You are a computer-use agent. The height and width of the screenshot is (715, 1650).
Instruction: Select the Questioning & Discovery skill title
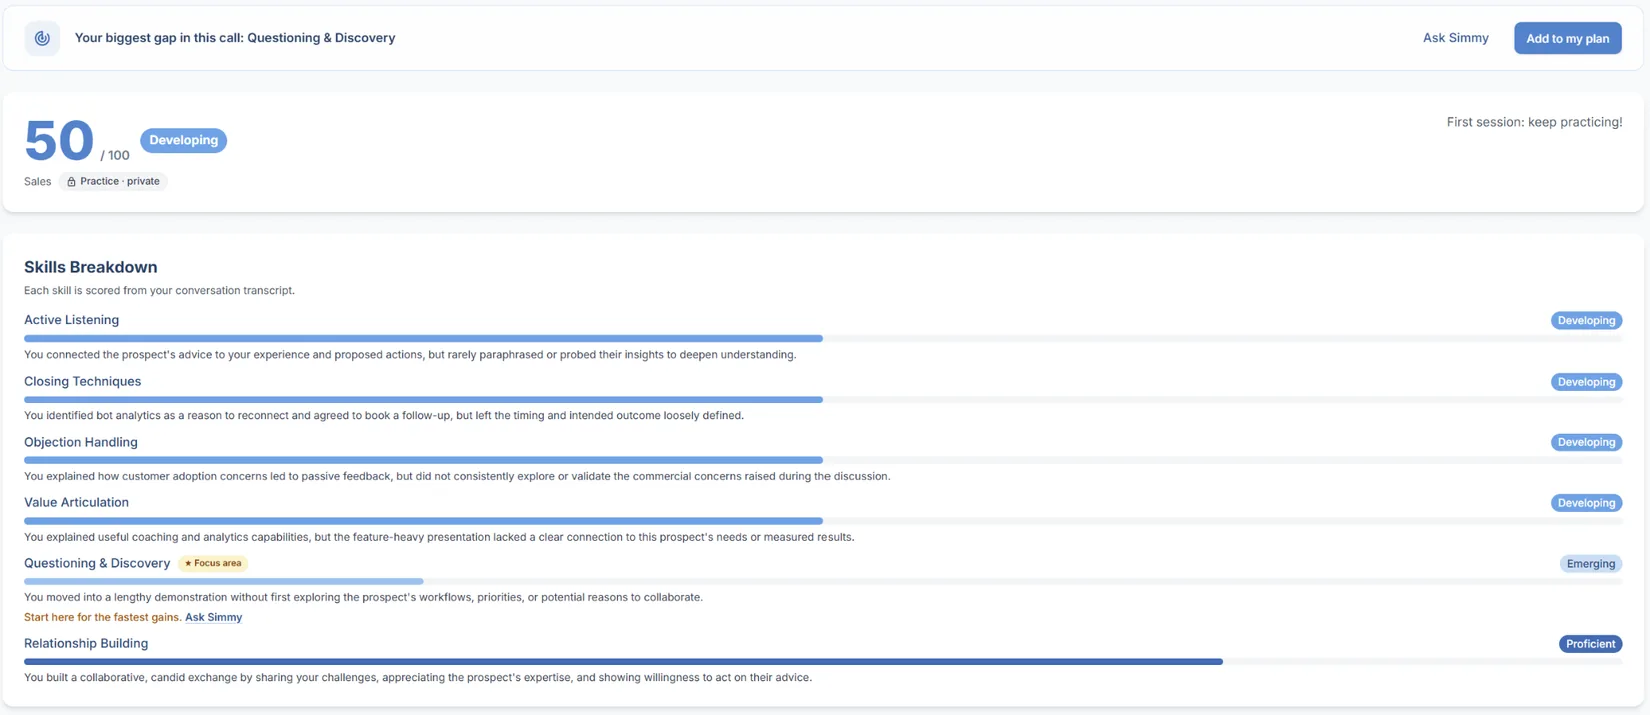pos(97,563)
